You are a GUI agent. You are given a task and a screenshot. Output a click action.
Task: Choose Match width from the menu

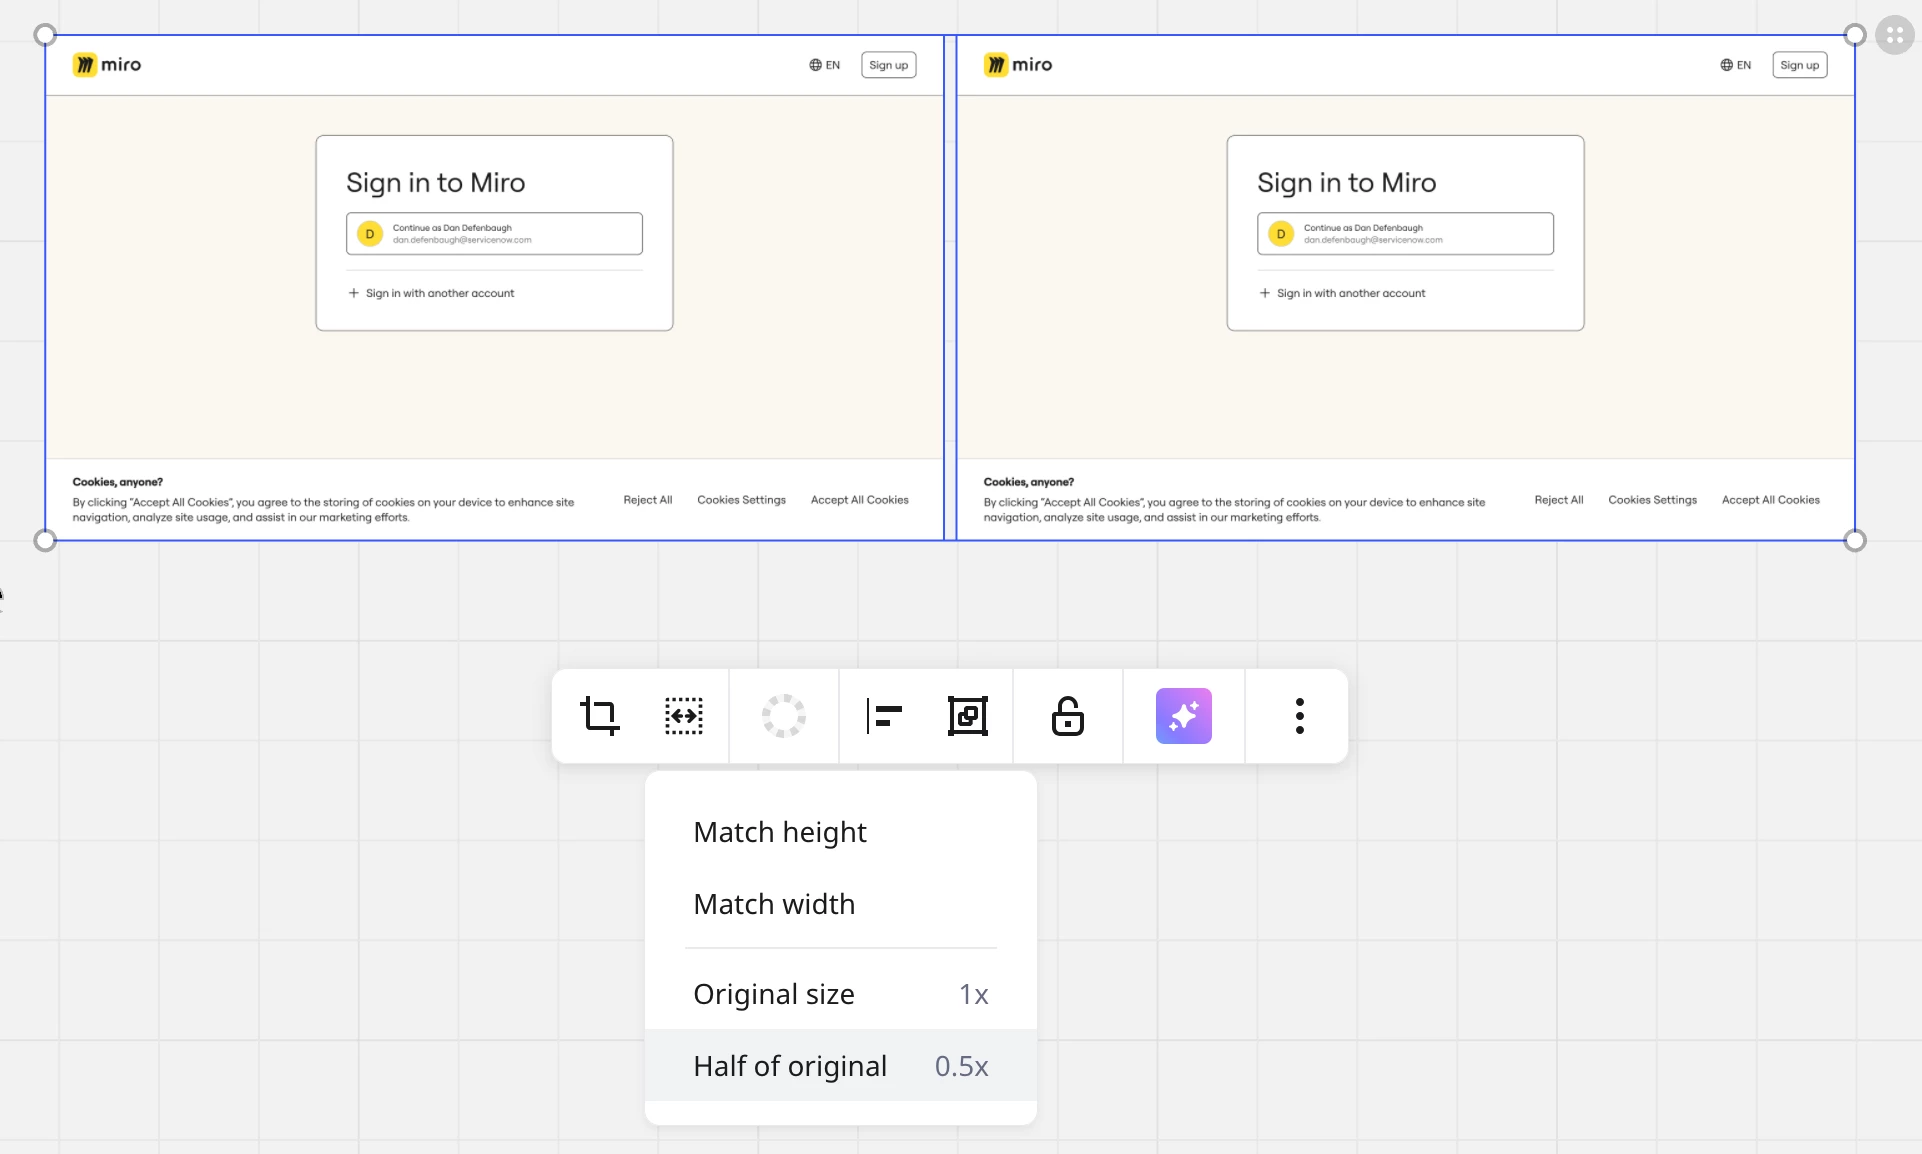coord(774,904)
